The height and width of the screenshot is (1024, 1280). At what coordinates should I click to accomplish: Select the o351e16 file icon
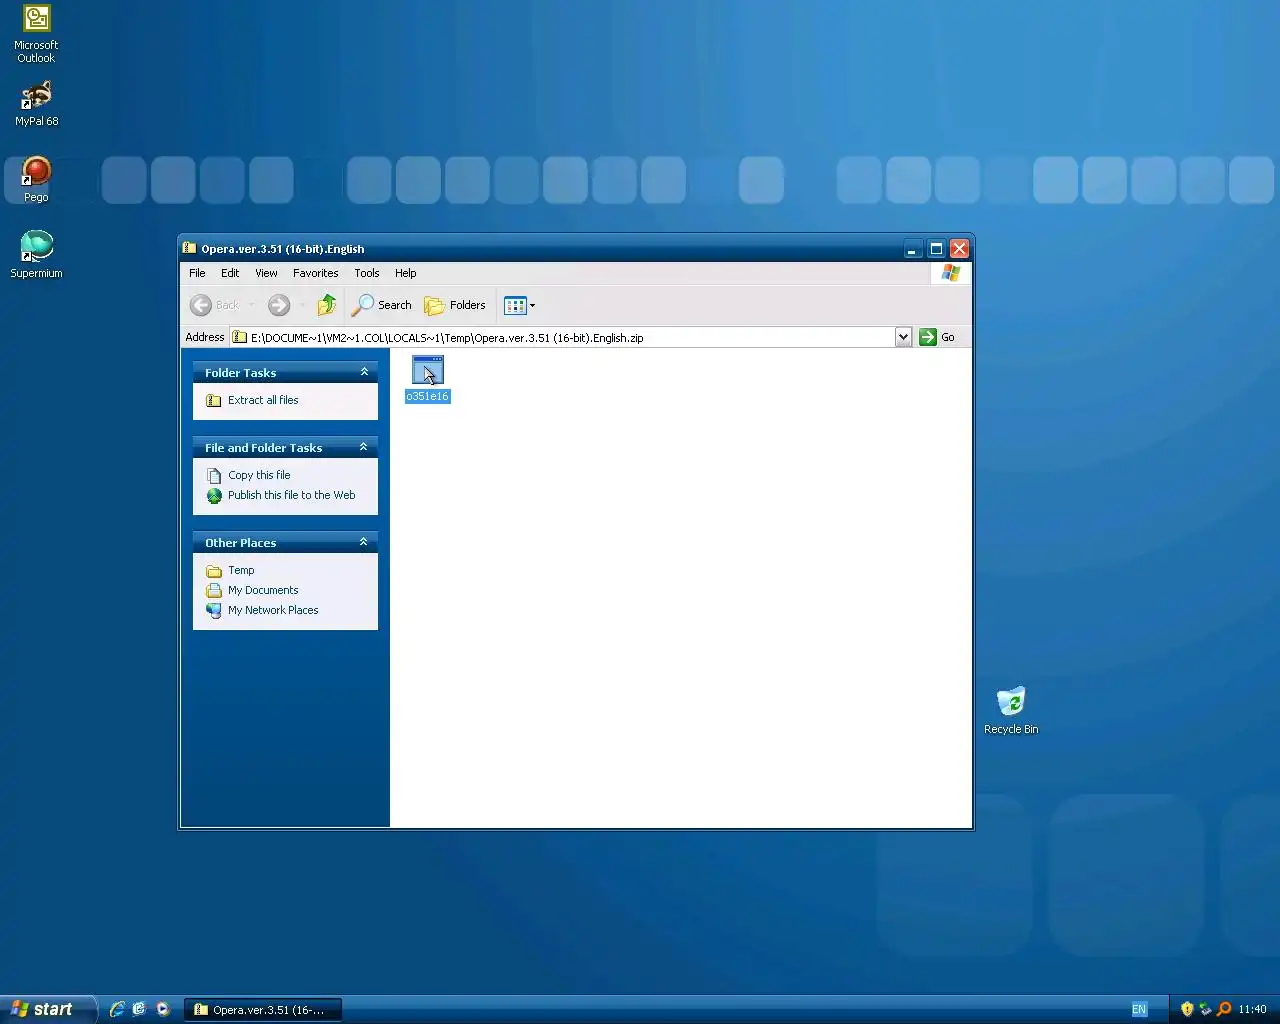(x=428, y=370)
